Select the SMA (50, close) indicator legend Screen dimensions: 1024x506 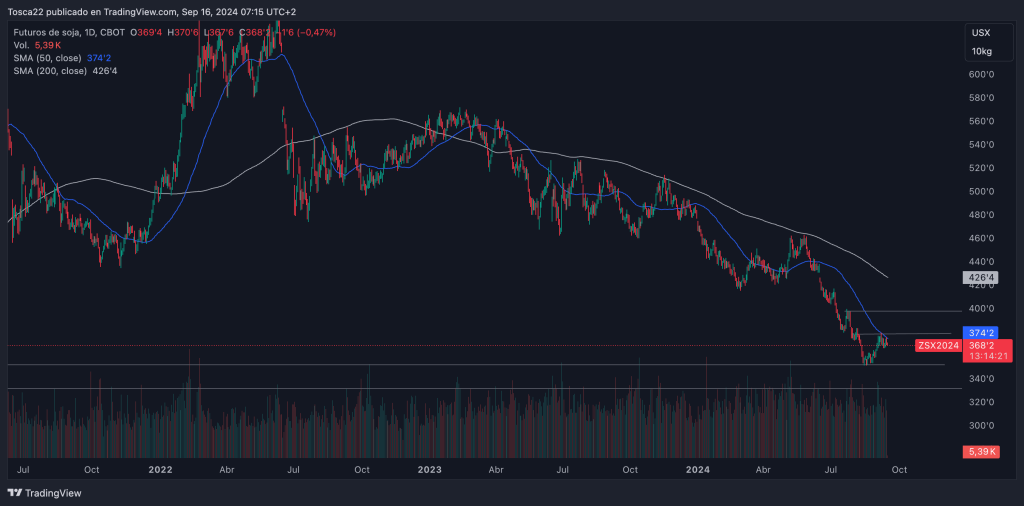(47, 59)
